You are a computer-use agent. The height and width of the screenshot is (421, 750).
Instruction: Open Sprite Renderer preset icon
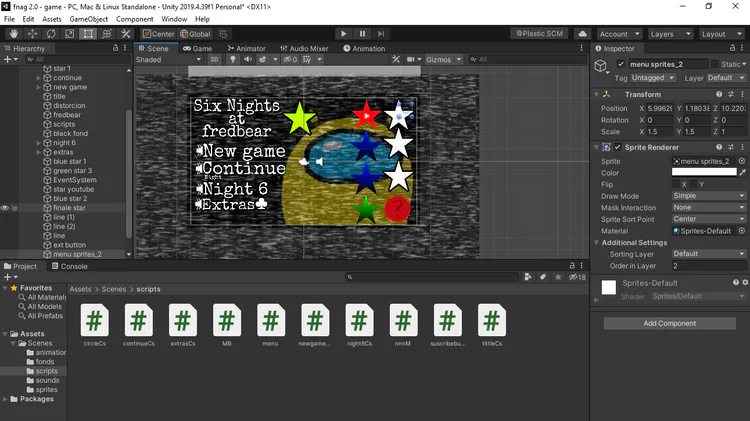(x=730, y=147)
